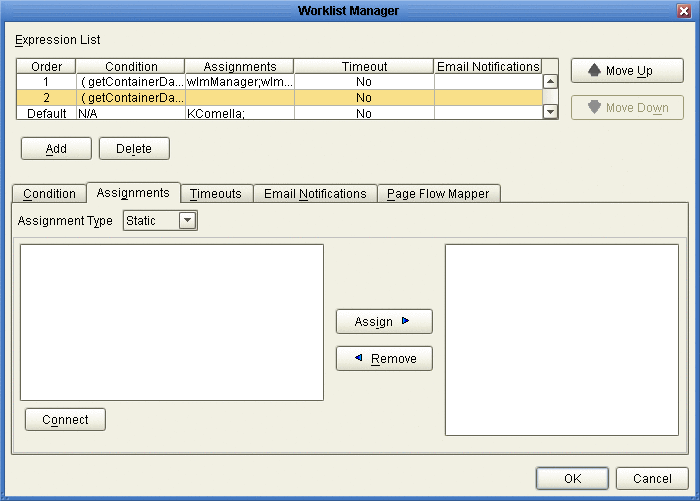Click the Assignments column header

pyautogui.click(x=240, y=67)
